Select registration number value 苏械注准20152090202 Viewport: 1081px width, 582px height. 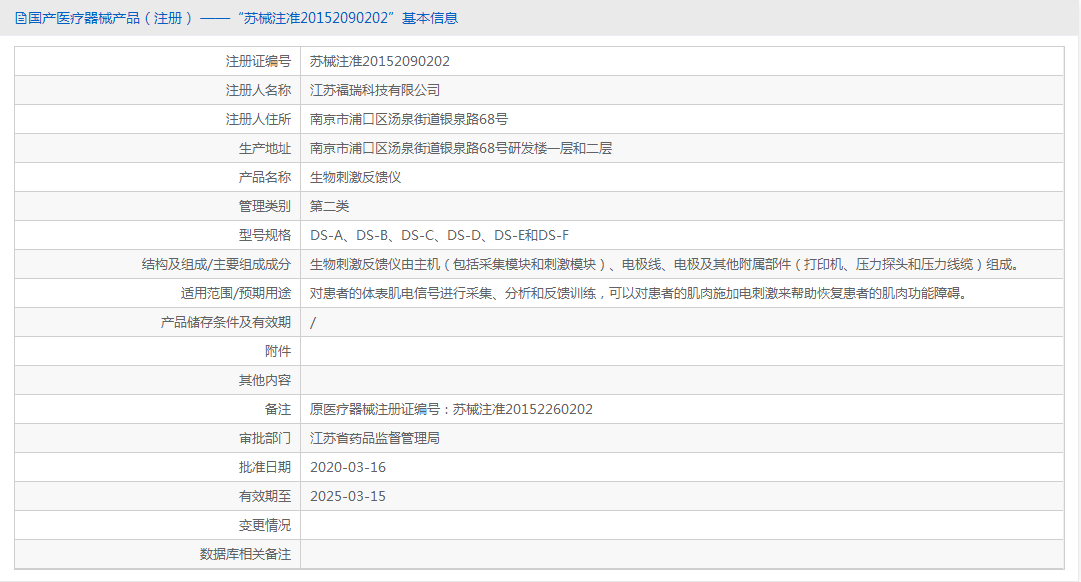(x=380, y=61)
